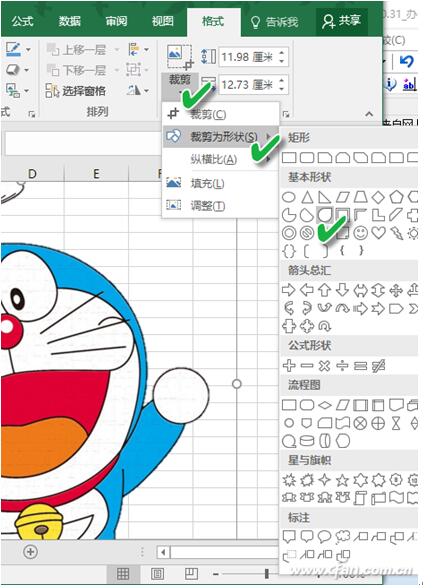
Task: Choose the rounded rectangle in 矩形
Action: coord(307,158)
